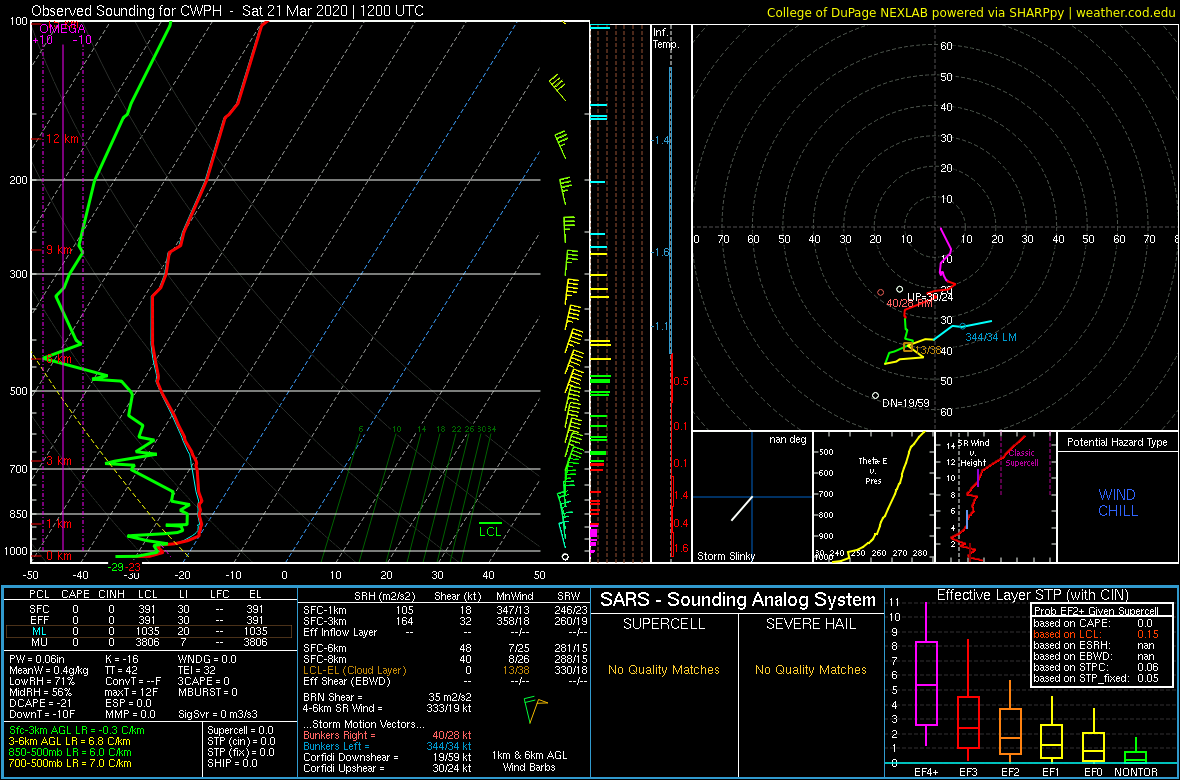Image resolution: width=1180 pixels, height=780 pixels.
Task: Click the UP=30/24 hodograph label
Action: tap(929, 297)
